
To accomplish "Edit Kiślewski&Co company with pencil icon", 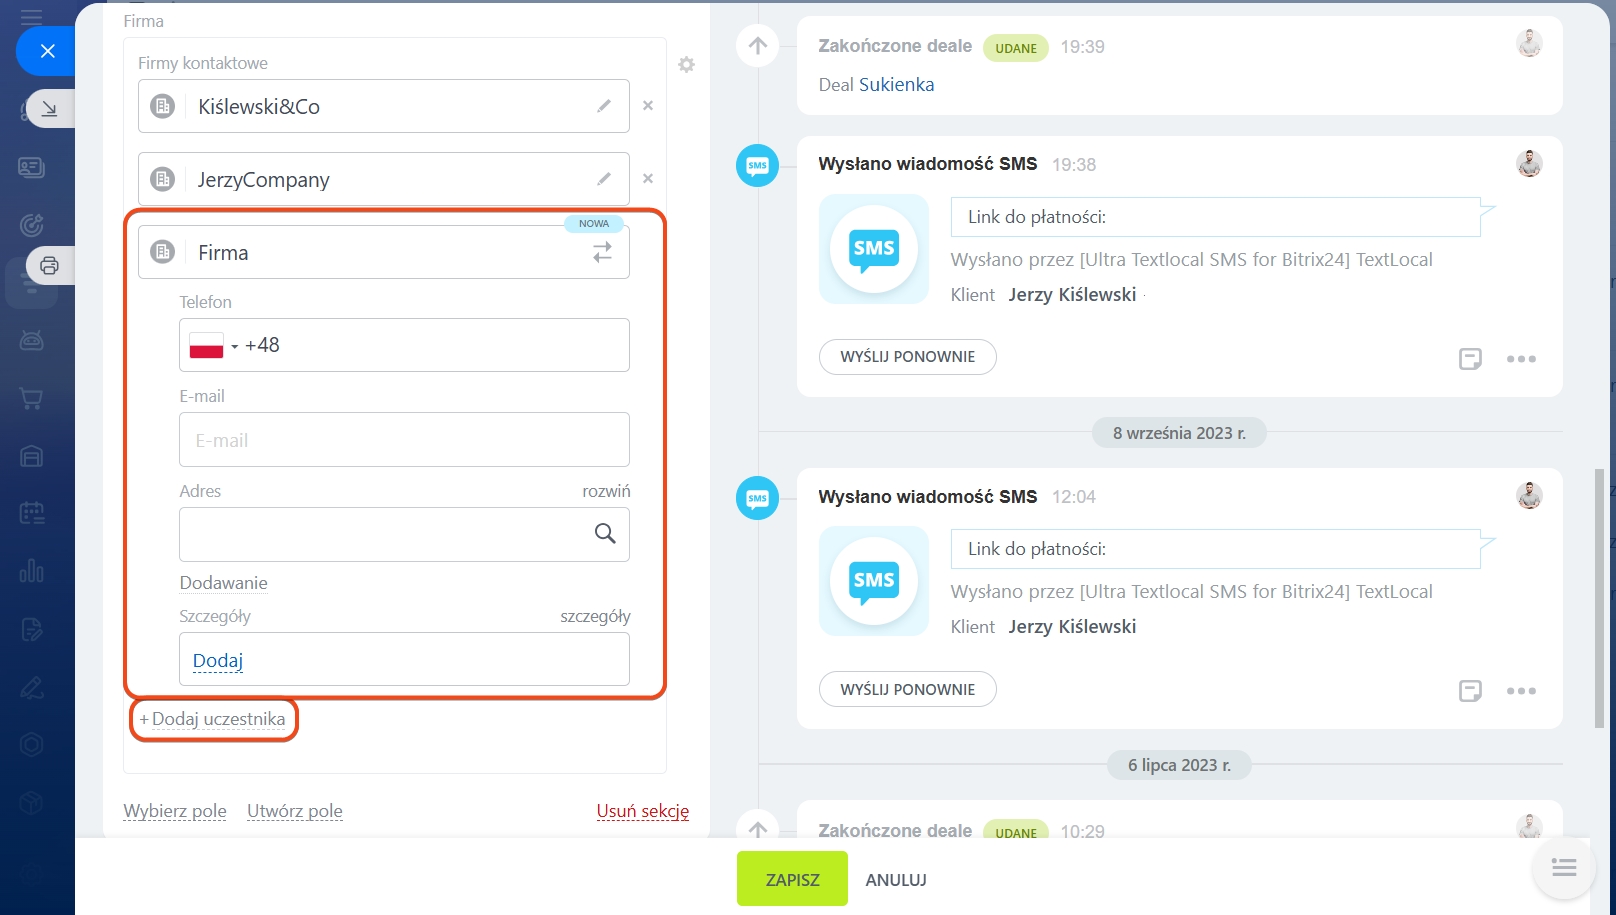I will coord(604,106).
